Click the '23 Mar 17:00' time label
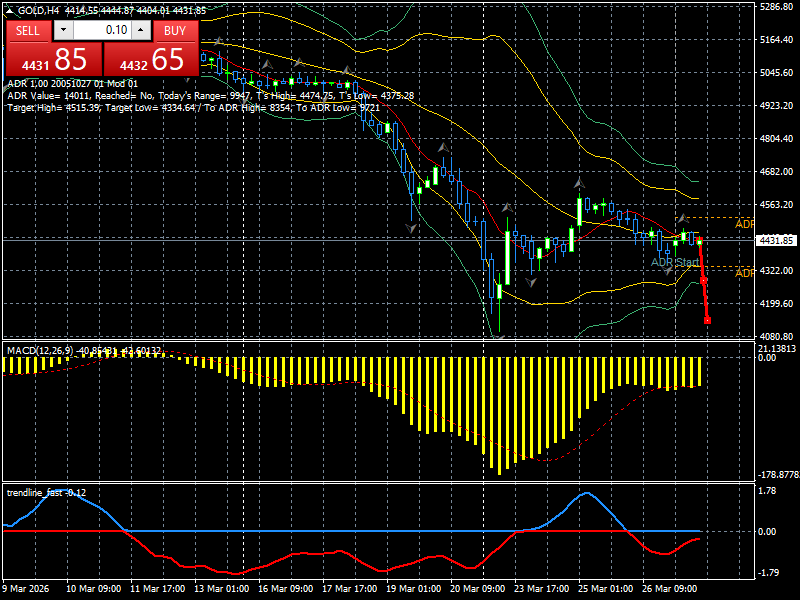The image size is (800, 600). pos(541,588)
